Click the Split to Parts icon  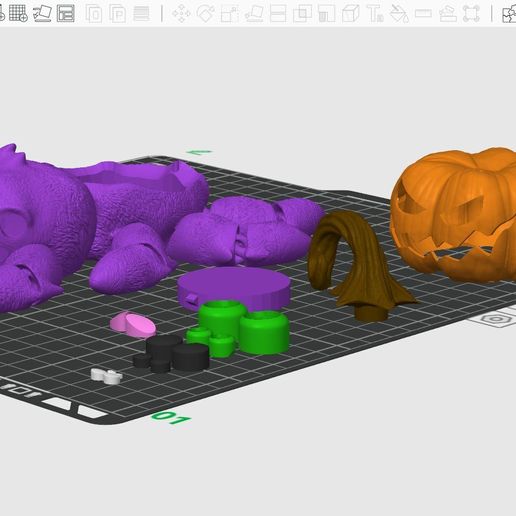[x=118, y=14]
